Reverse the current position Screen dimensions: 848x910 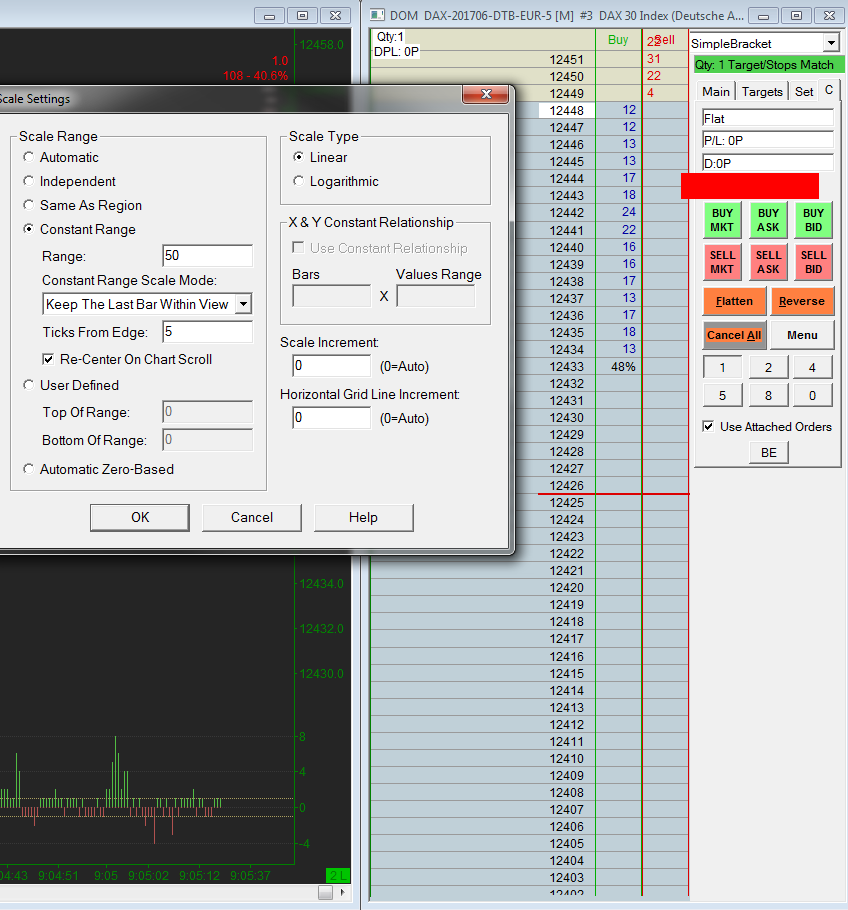click(802, 301)
